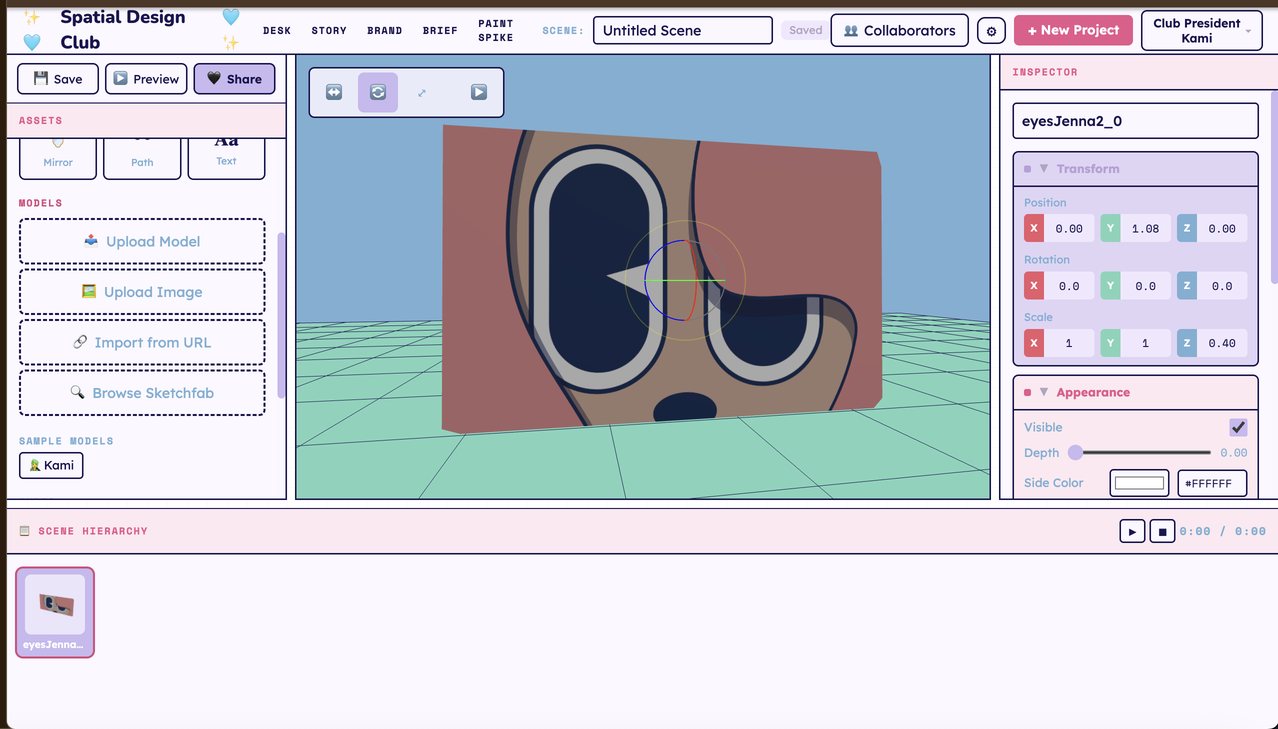
Task: Click the SCENE HIERARCHY header
Action: coord(93,531)
